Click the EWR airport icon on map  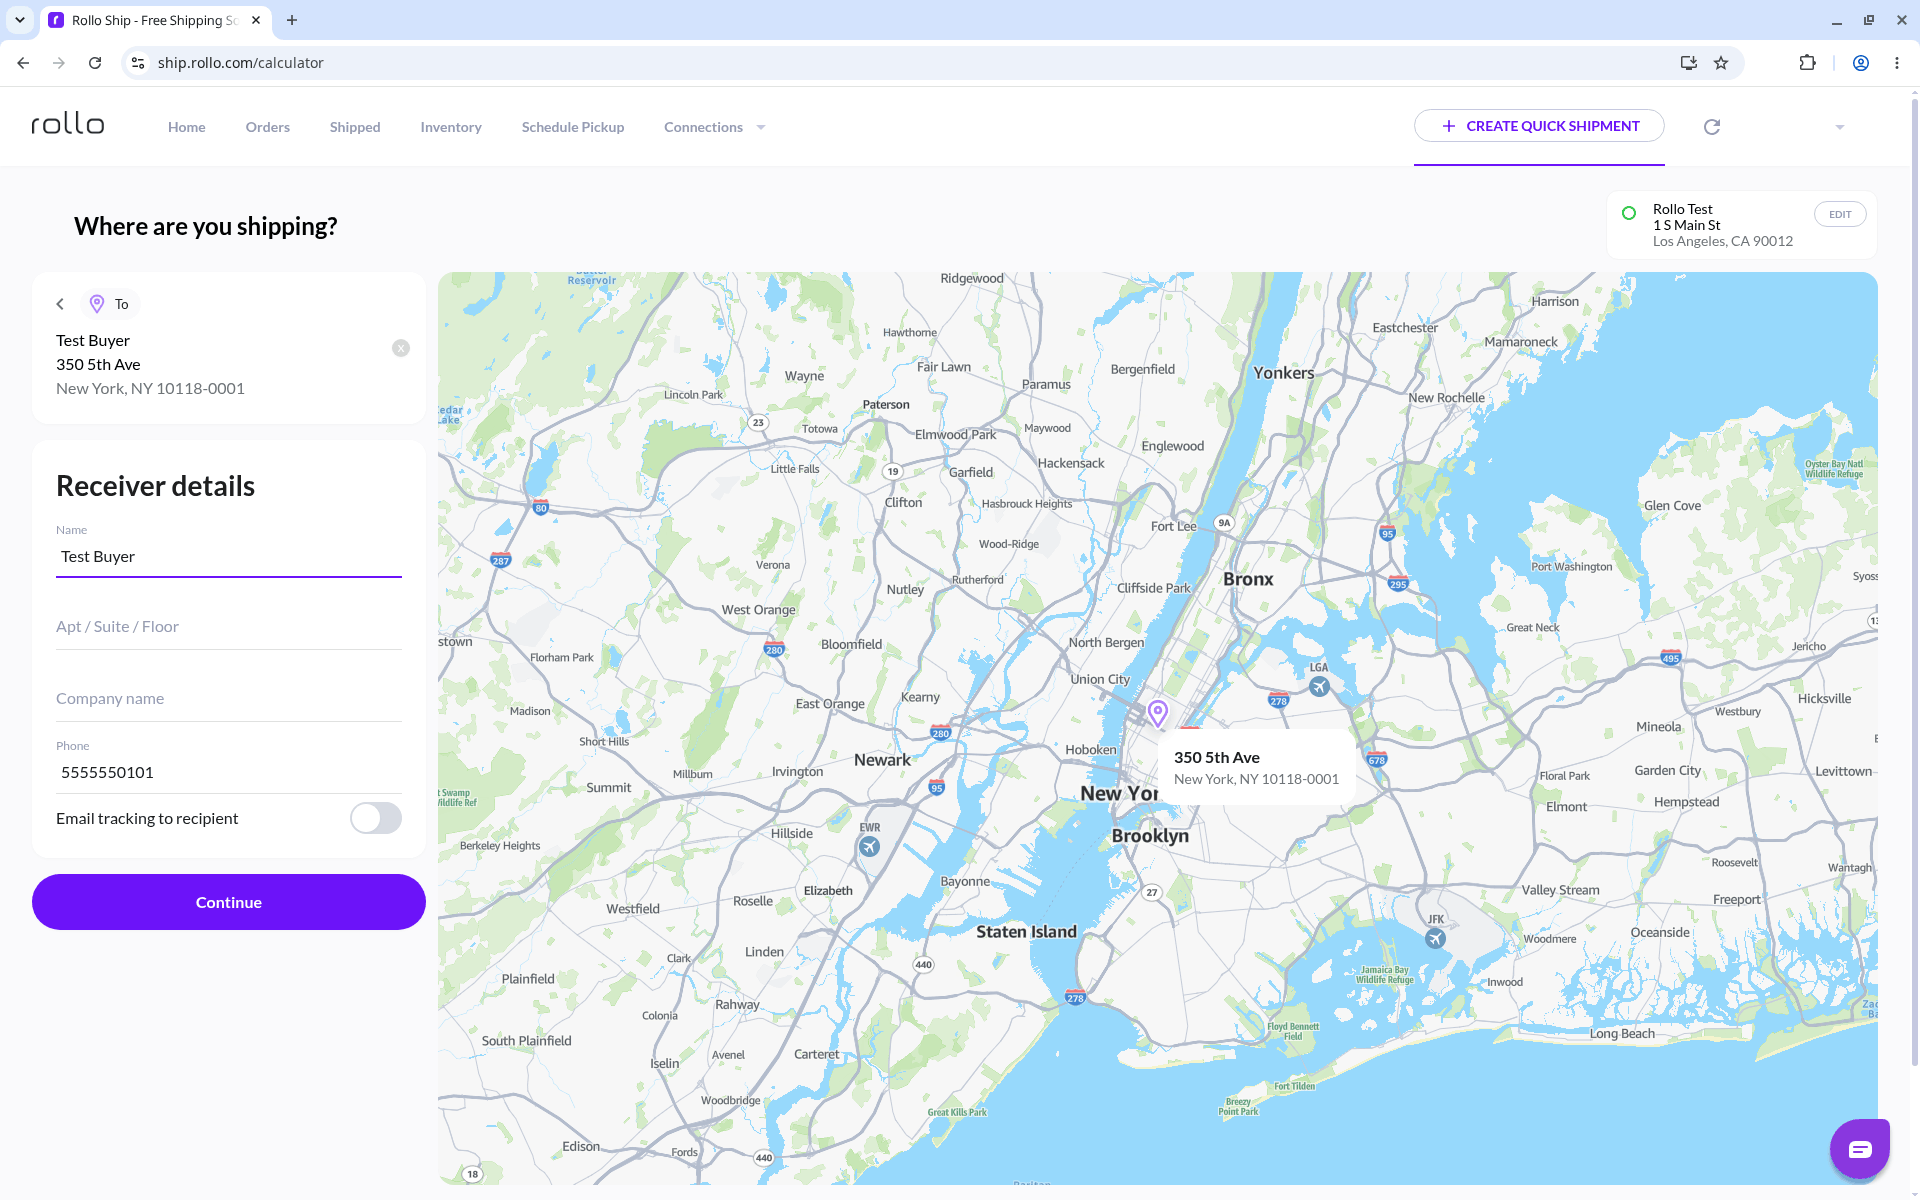870,847
